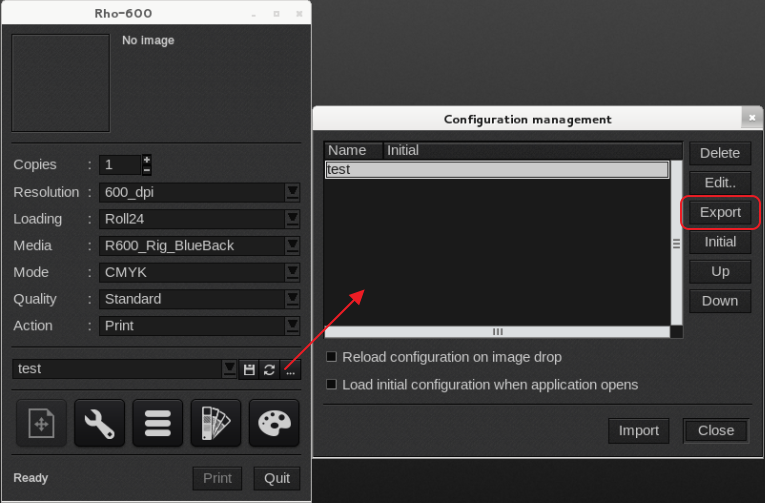The width and height of the screenshot is (765, 503).
Task: Click the page layout move icon
Action: (41, 423)
